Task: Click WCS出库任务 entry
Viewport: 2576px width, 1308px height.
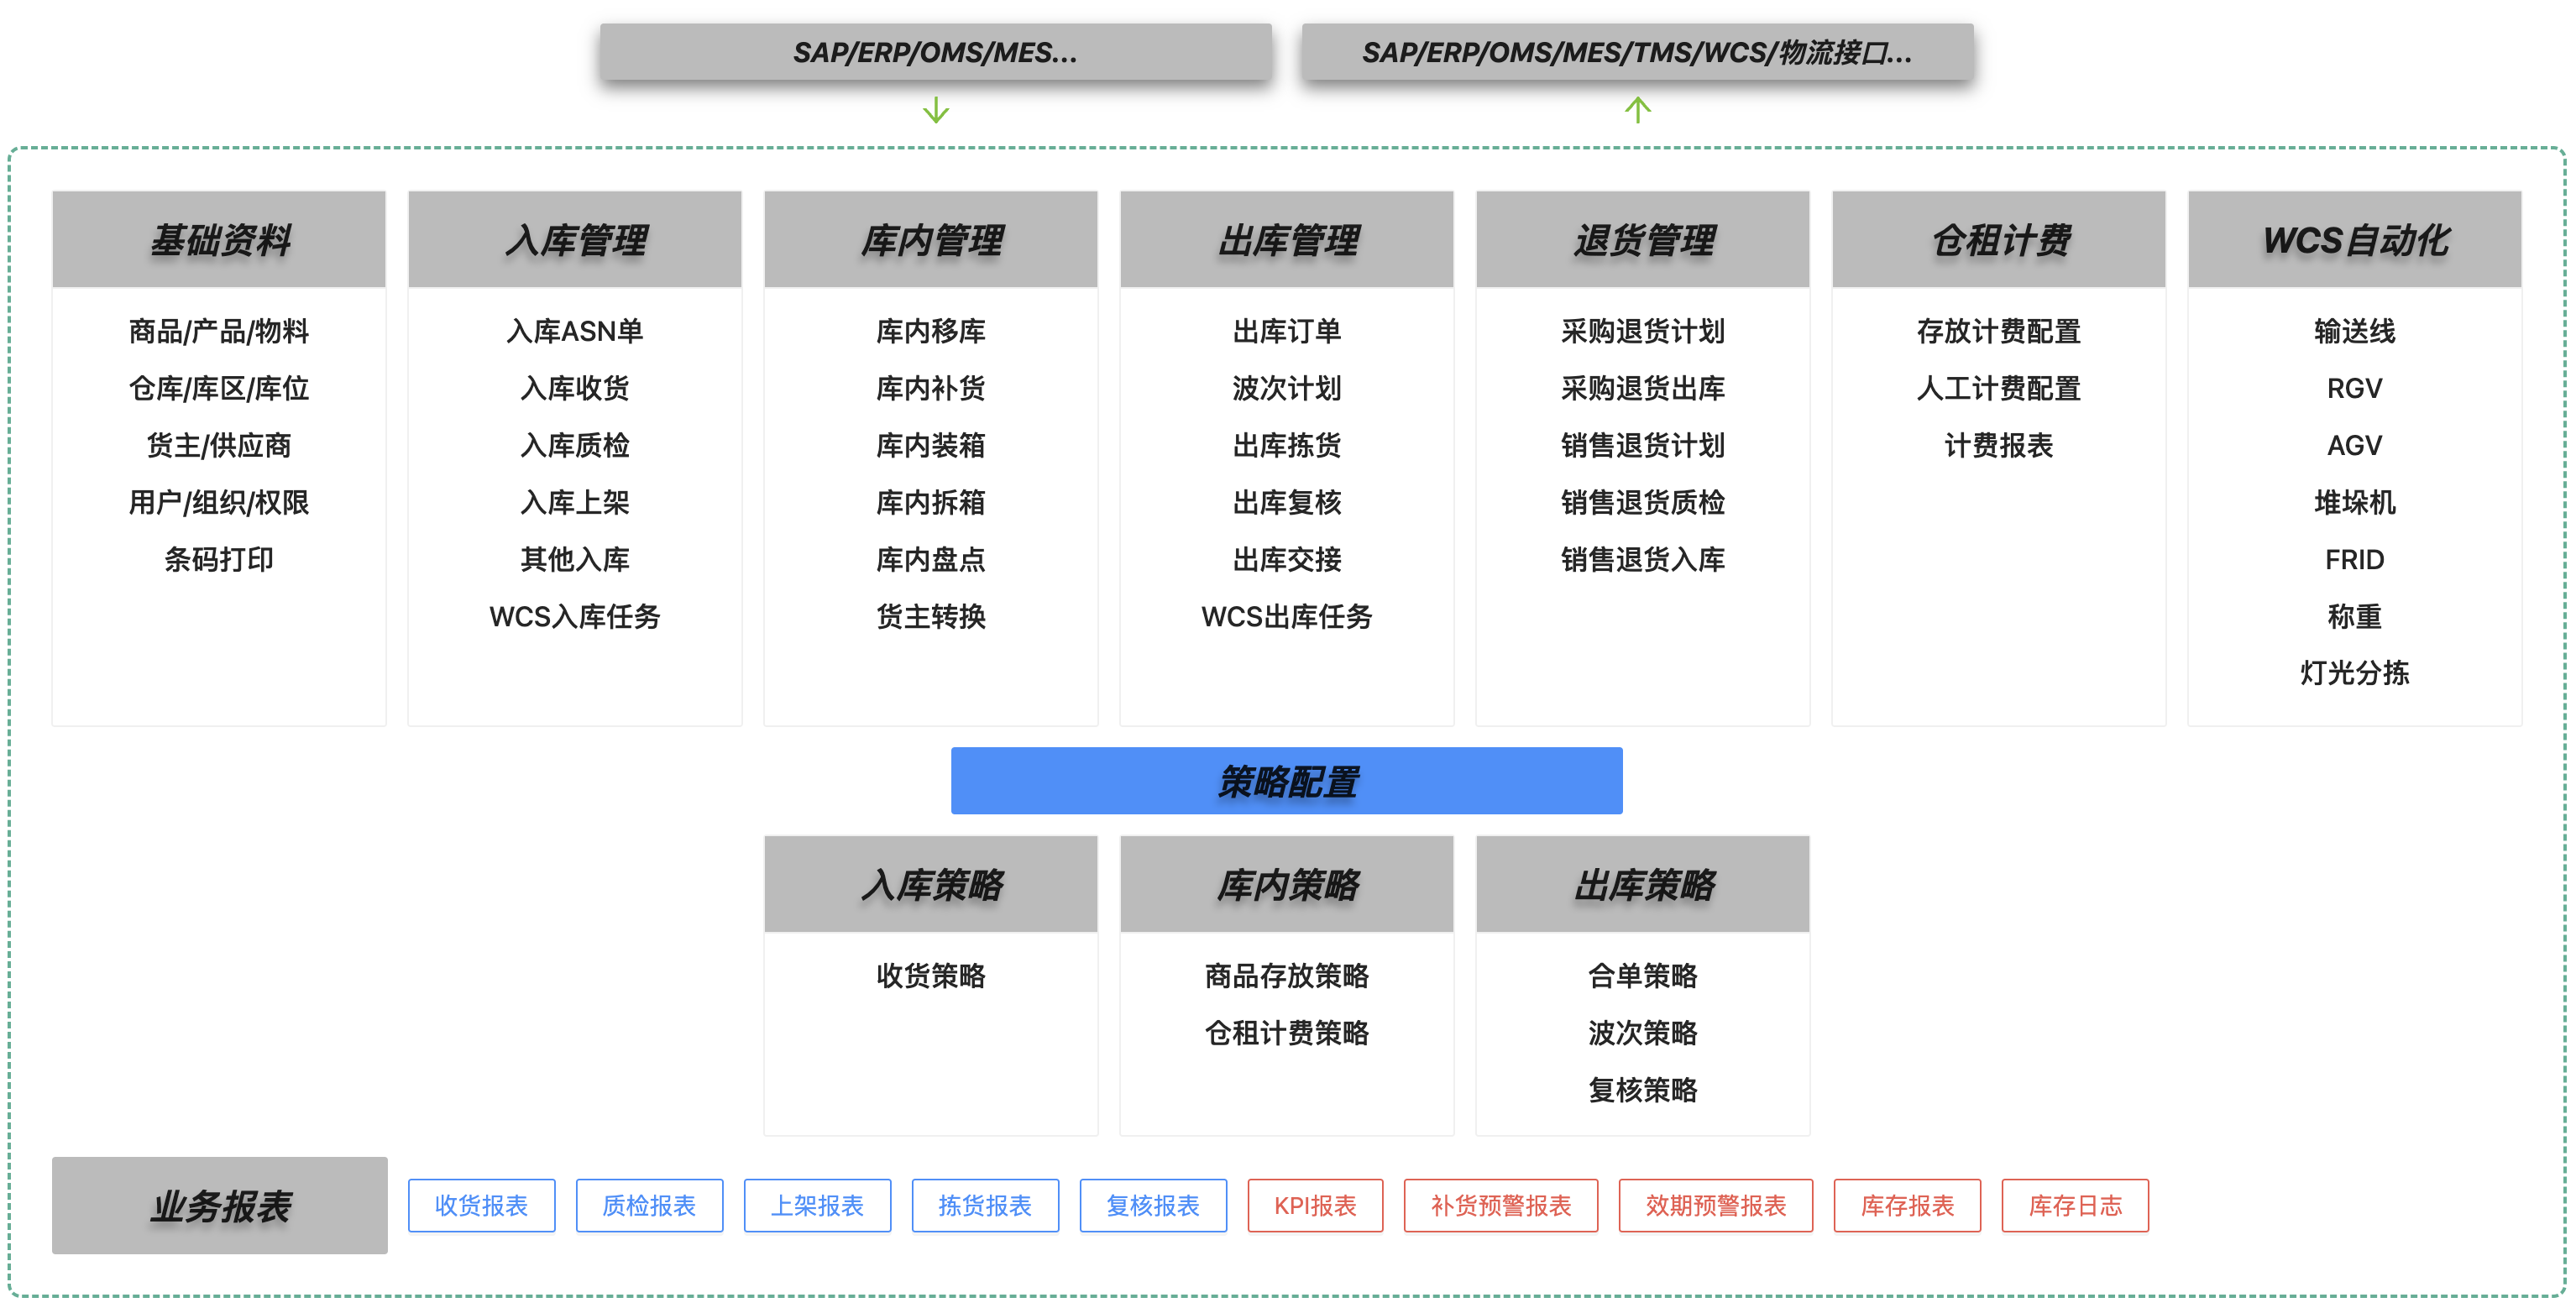Action: click(1287, 616)
